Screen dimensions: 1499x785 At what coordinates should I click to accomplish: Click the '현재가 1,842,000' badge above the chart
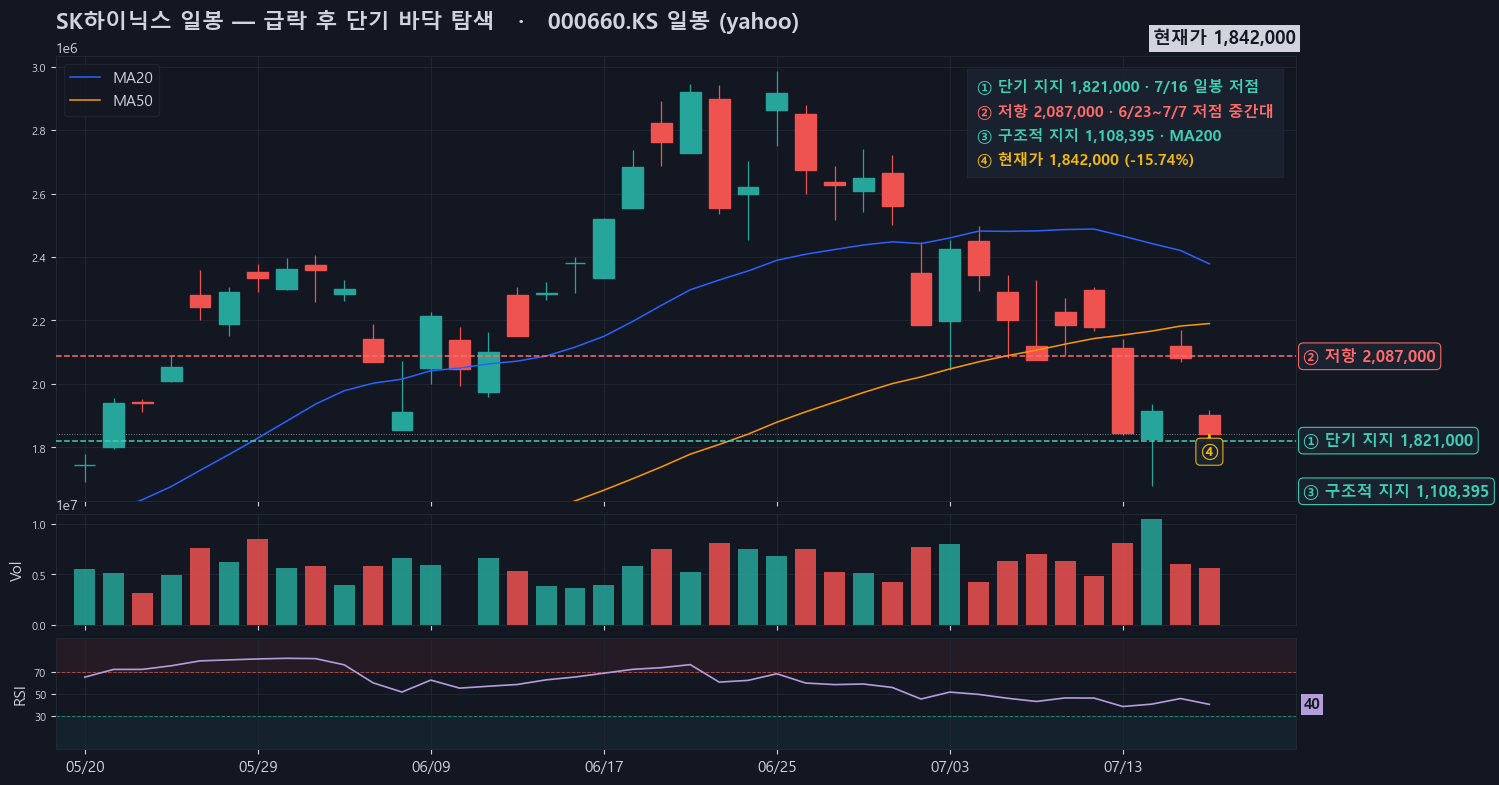pos(1225,37)
